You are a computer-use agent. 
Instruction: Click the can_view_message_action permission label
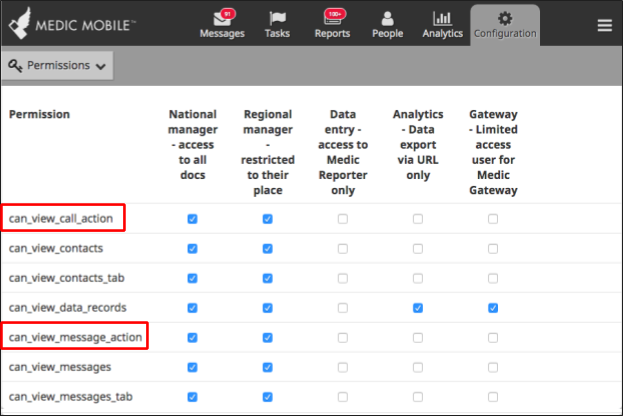click(75, 337)
